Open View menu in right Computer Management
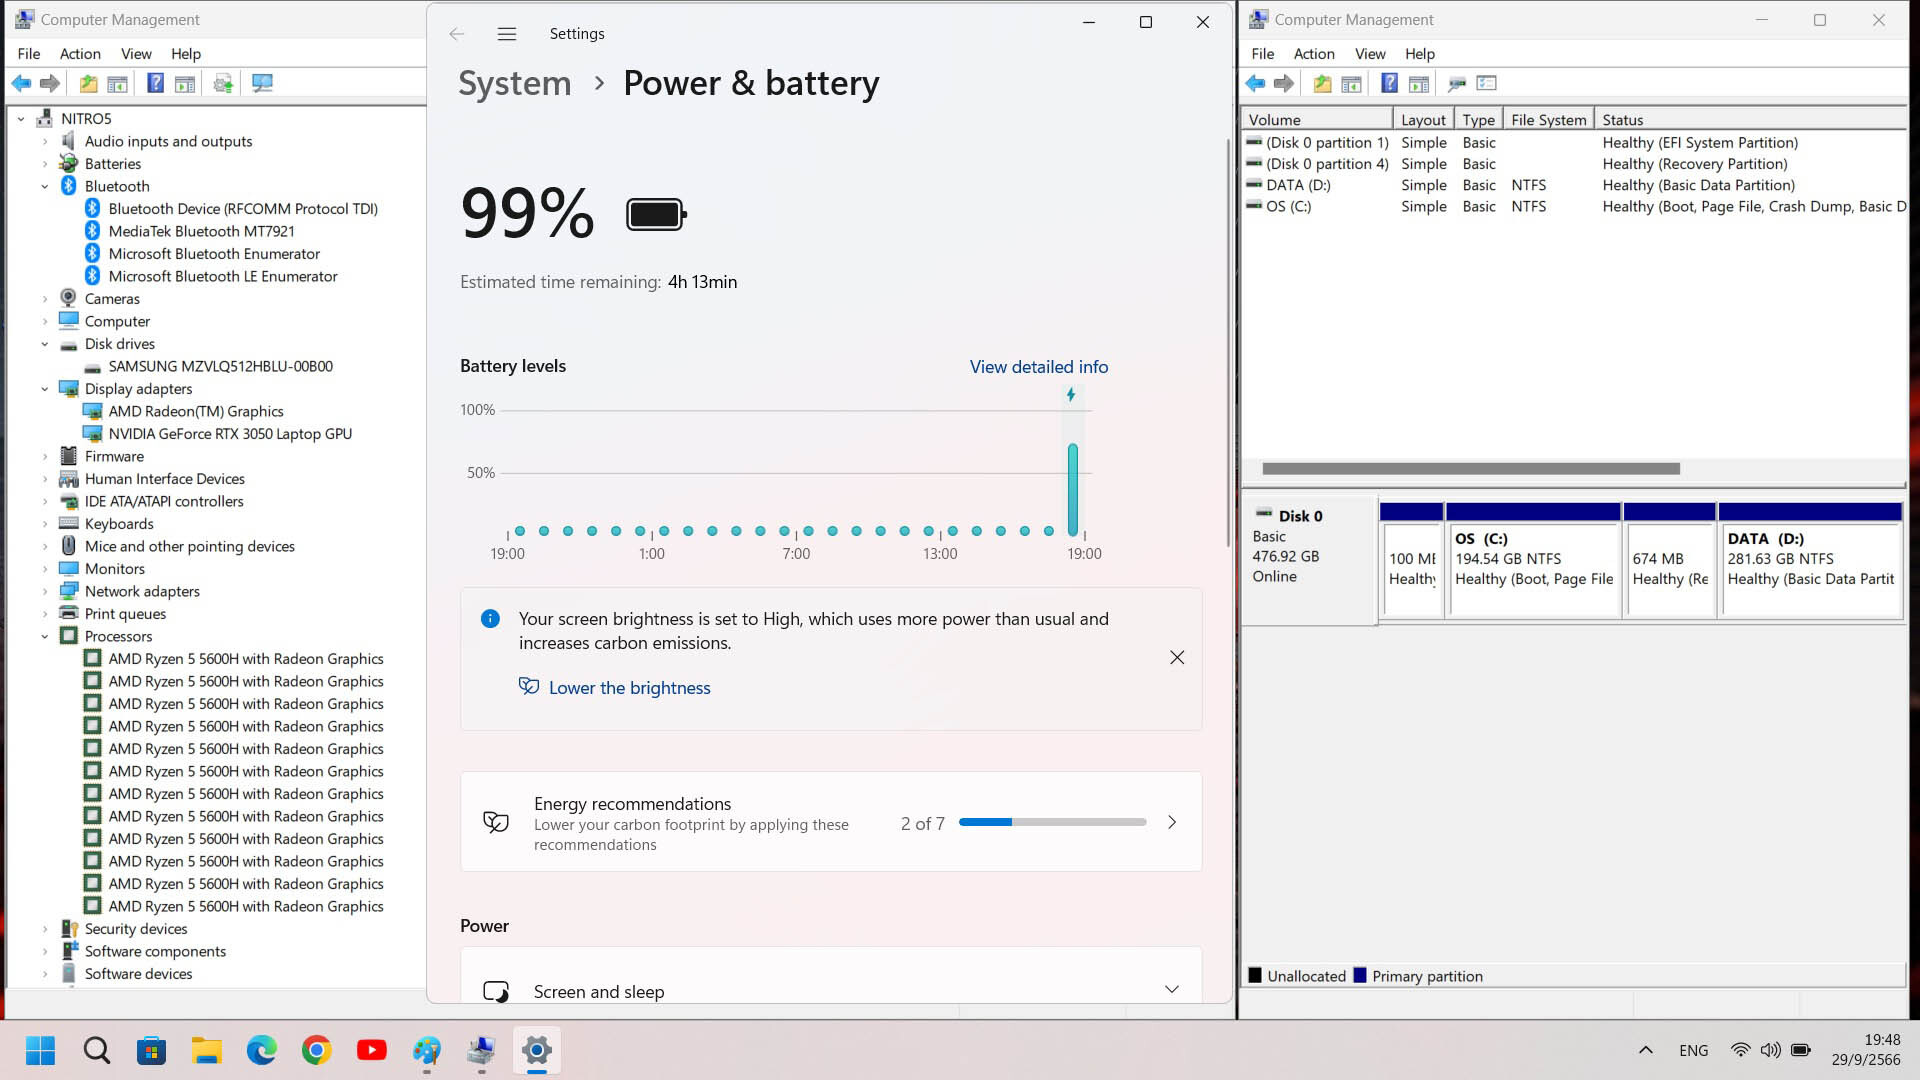The width and height of the screenshot is (1920, 1080). pos(1369,54)
